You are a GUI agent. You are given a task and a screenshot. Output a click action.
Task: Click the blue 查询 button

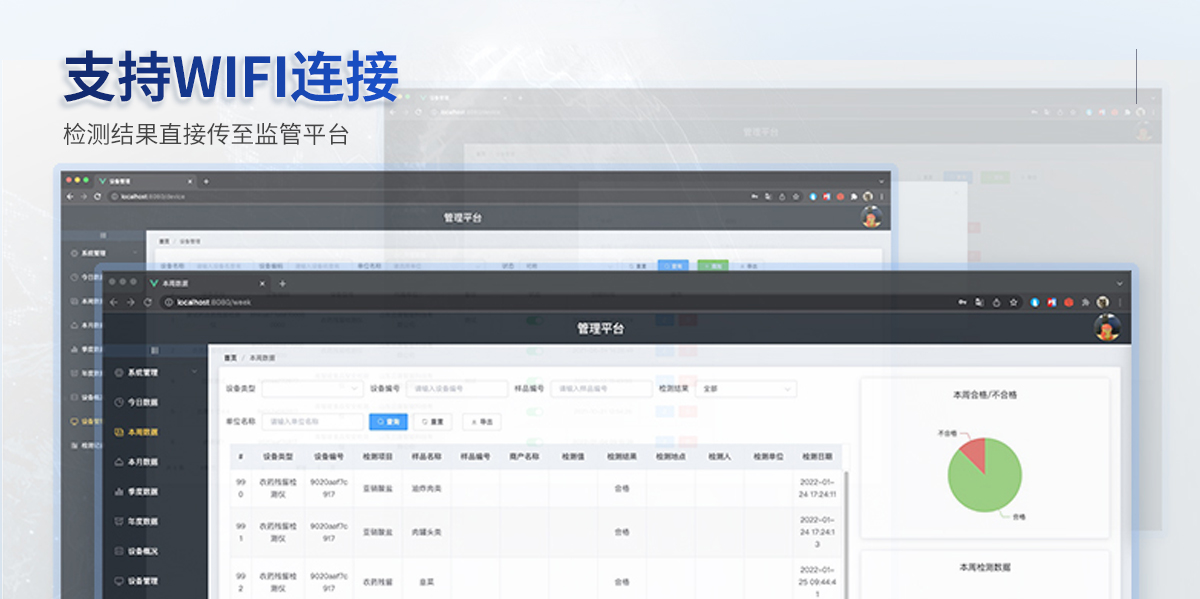point(388,422)
